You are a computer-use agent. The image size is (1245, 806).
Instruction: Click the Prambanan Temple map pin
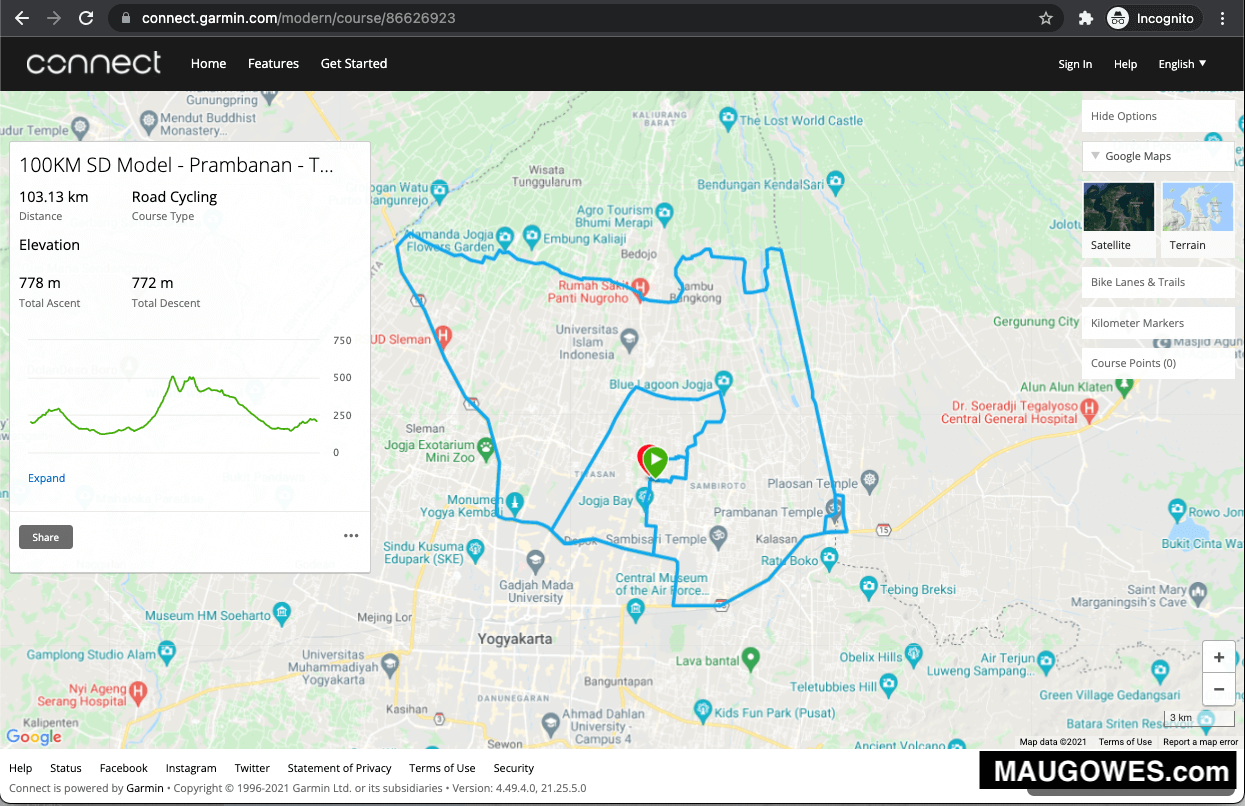pyautogui.click(x=833, y=508)
